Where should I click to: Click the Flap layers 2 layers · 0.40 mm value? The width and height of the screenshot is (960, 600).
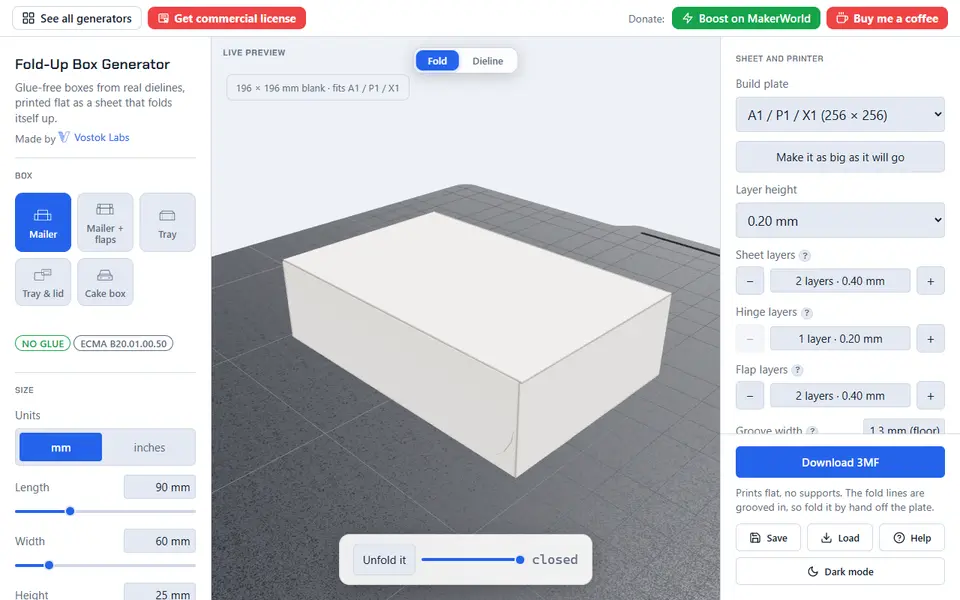click(x=840, y=396)
